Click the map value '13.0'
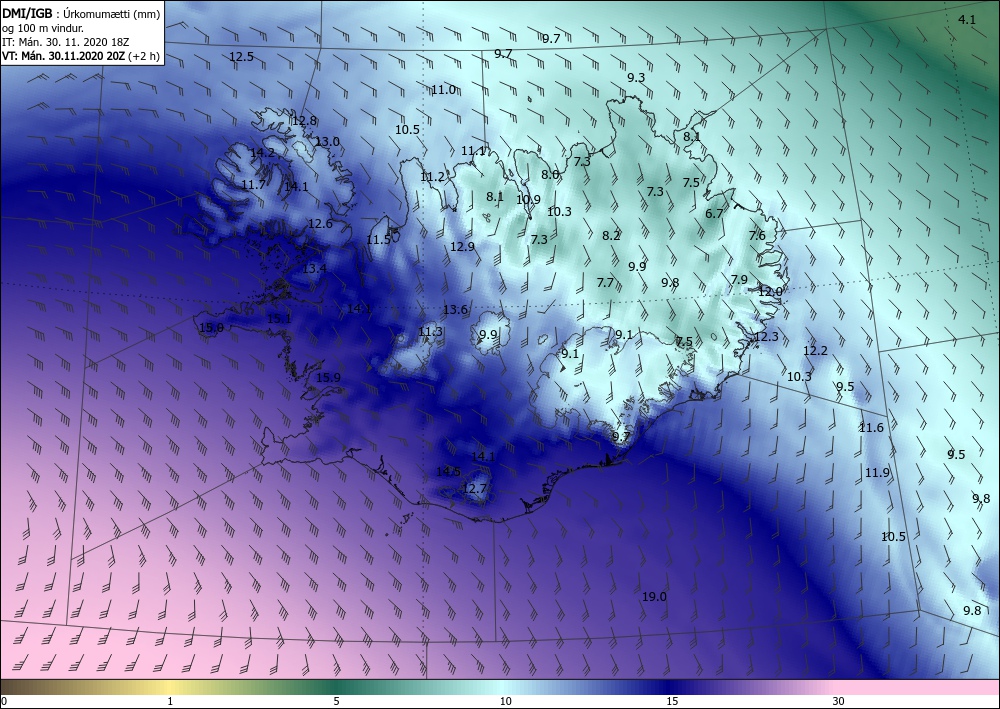This screenshot has width=1000, height=709. pyautogui.click(x=327, y=142)
